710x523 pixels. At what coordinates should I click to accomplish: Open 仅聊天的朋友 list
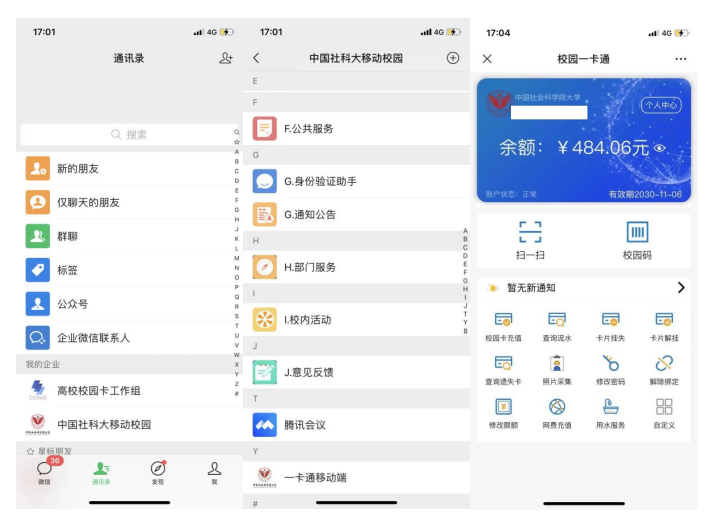(130, 202)
